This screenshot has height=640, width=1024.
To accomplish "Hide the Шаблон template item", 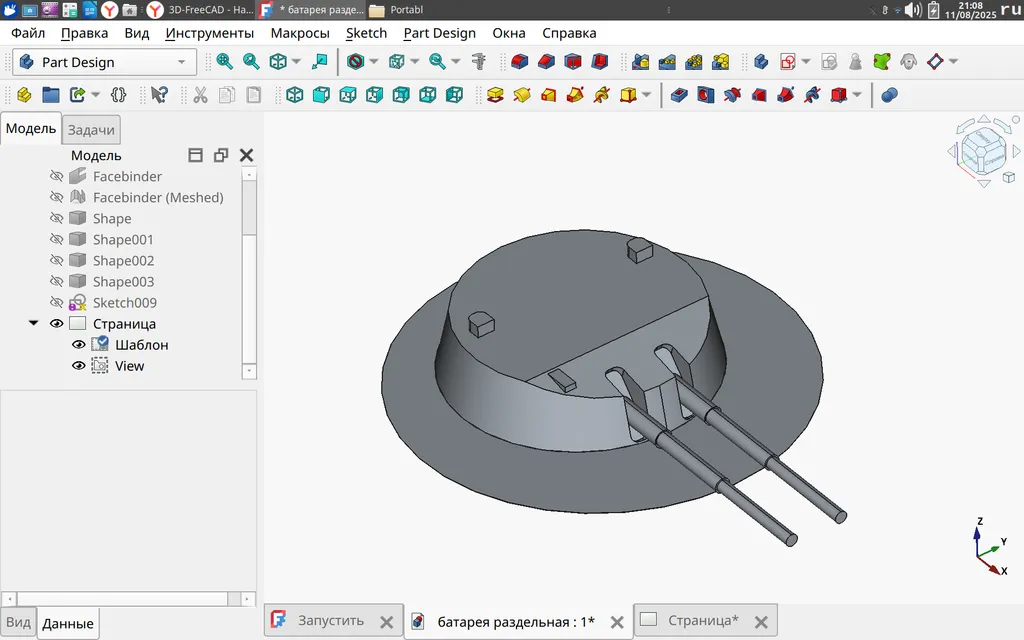I will click(x=79, y=344).
